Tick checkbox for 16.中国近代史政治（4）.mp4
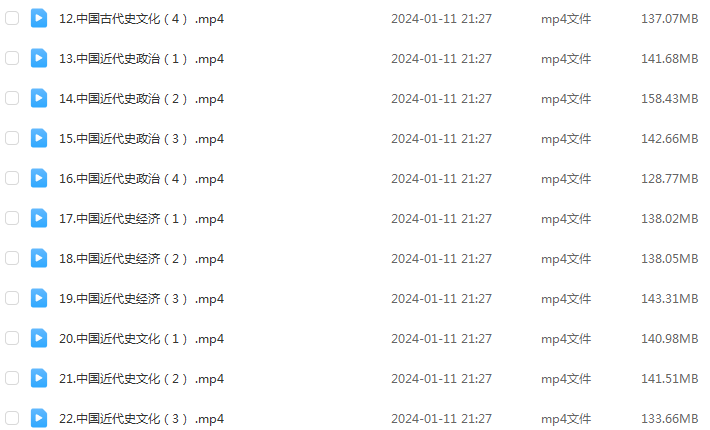The width and height of the screenshot is (710, 430). click(x=12, y=178)
